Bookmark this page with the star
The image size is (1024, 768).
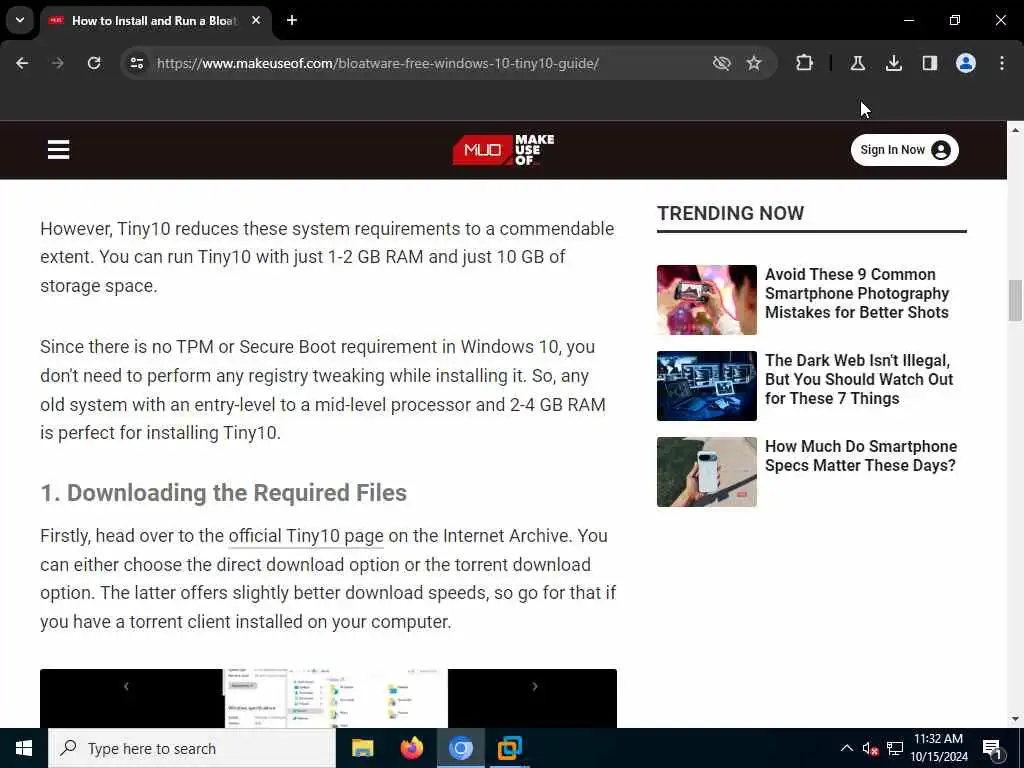pos(754,63)
